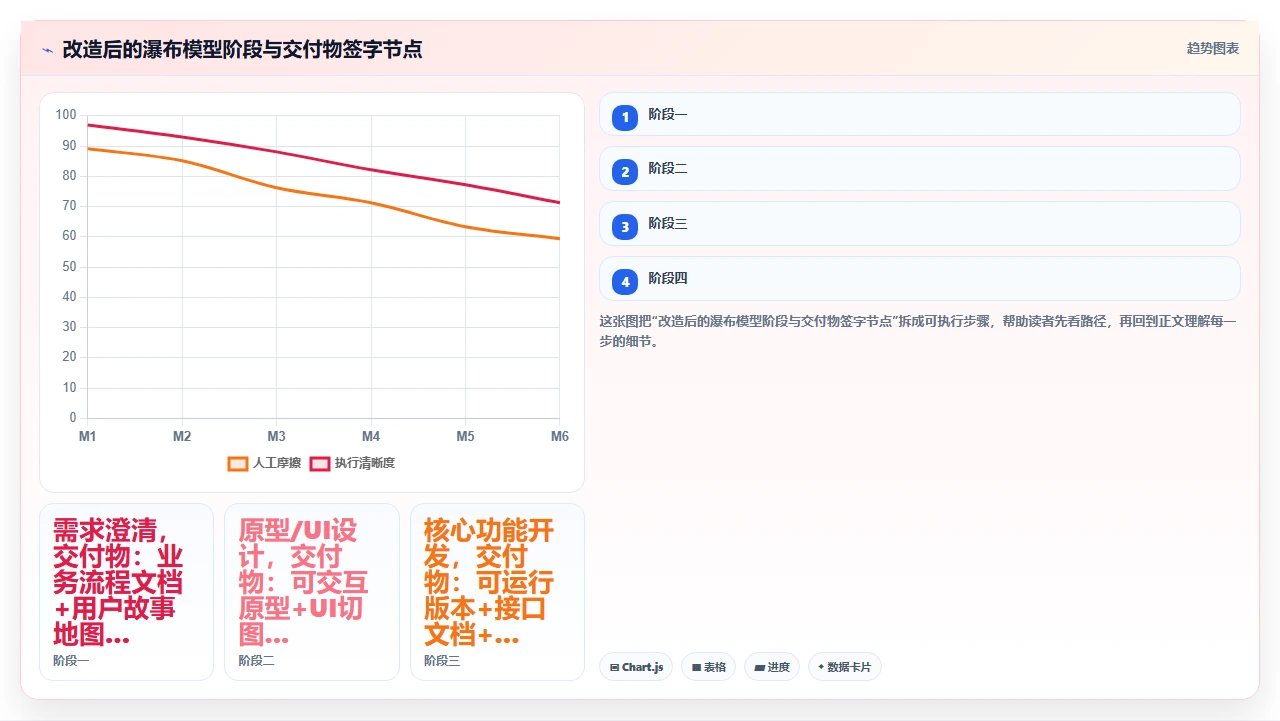The height and width of the screenshot is (721, 1280).
Task: Click the 阶段一 caption under the red card
Action: [x=71, y=661]
